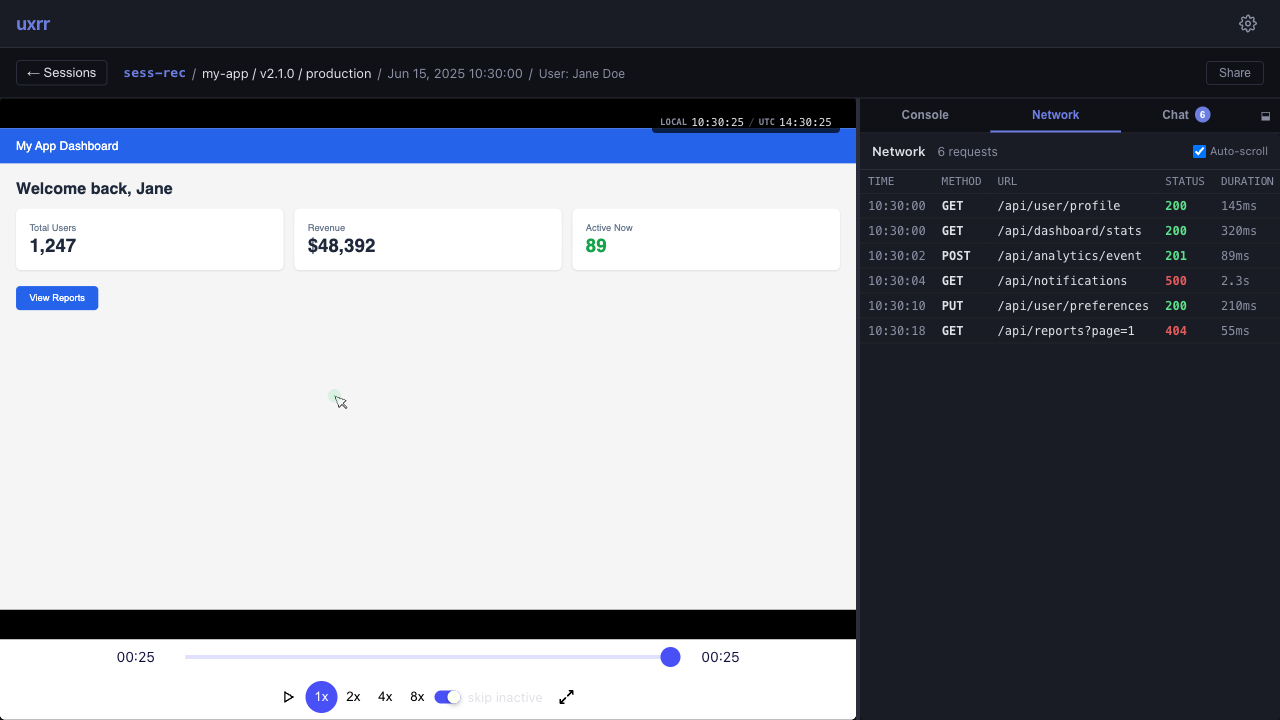The image size is (1280, 720).
Task: Click the Share button
Action: 1234,72
